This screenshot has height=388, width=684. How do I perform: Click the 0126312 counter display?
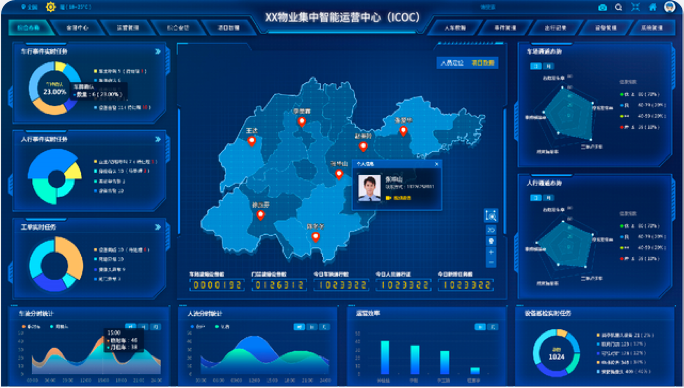coord(279,285)
